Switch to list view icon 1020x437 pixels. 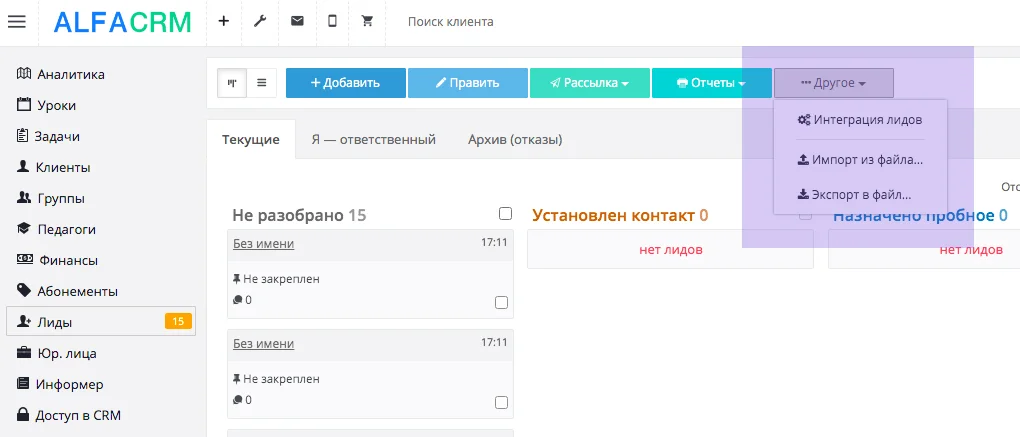[x=262, y=83]
